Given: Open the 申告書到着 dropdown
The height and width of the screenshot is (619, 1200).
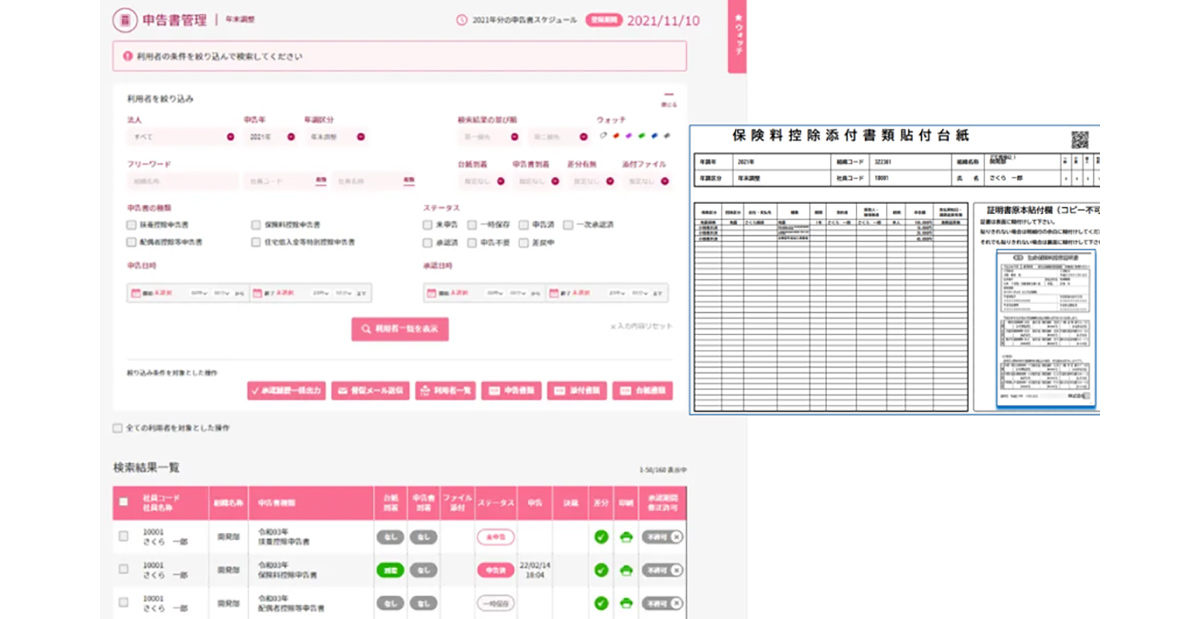Looking at the screenshot, I should pos(537,181).
